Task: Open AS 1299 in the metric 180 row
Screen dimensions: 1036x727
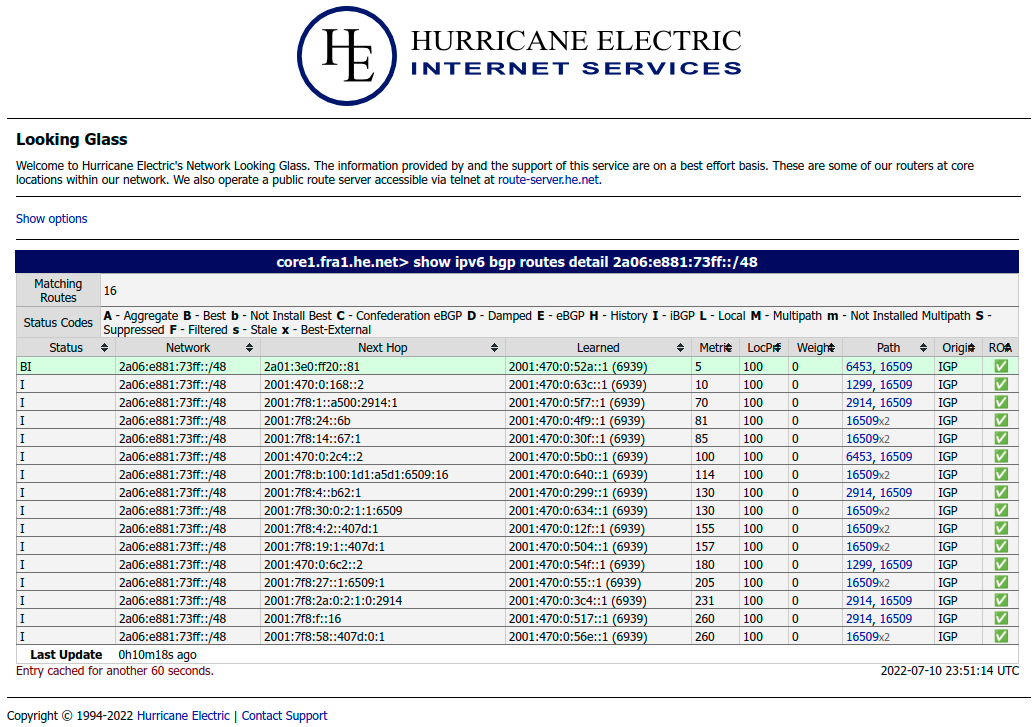Action: [x=858, y=565]
